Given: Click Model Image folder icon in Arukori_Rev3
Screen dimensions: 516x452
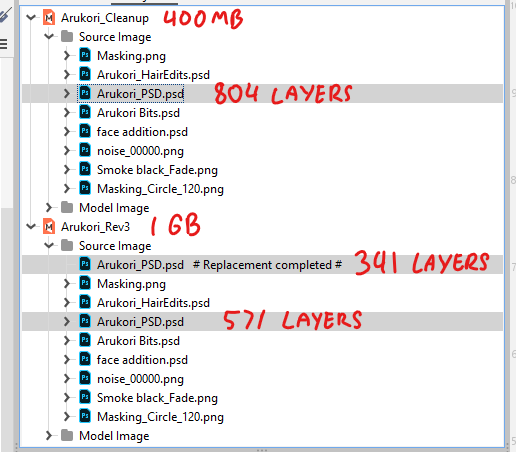Looking at the screenshot, I should (x=67, y=435).
